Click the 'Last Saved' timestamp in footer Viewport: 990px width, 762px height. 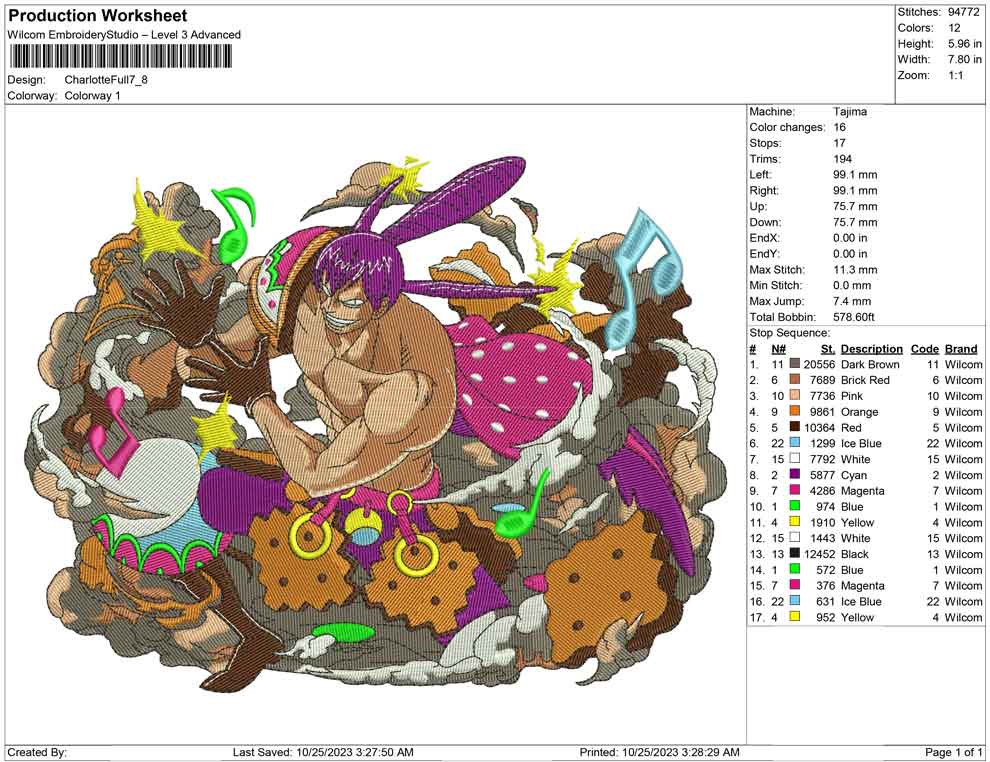pos(323,752)
